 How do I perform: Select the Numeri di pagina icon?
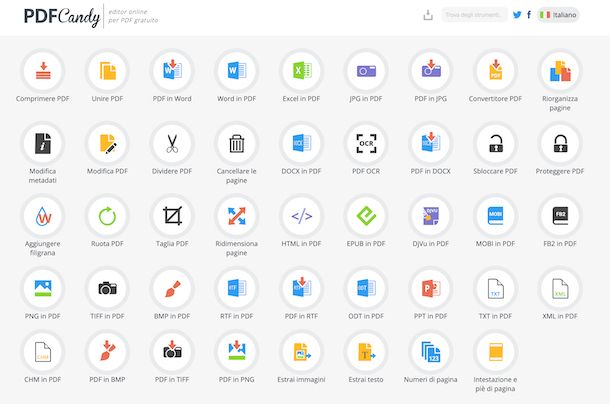431,352
